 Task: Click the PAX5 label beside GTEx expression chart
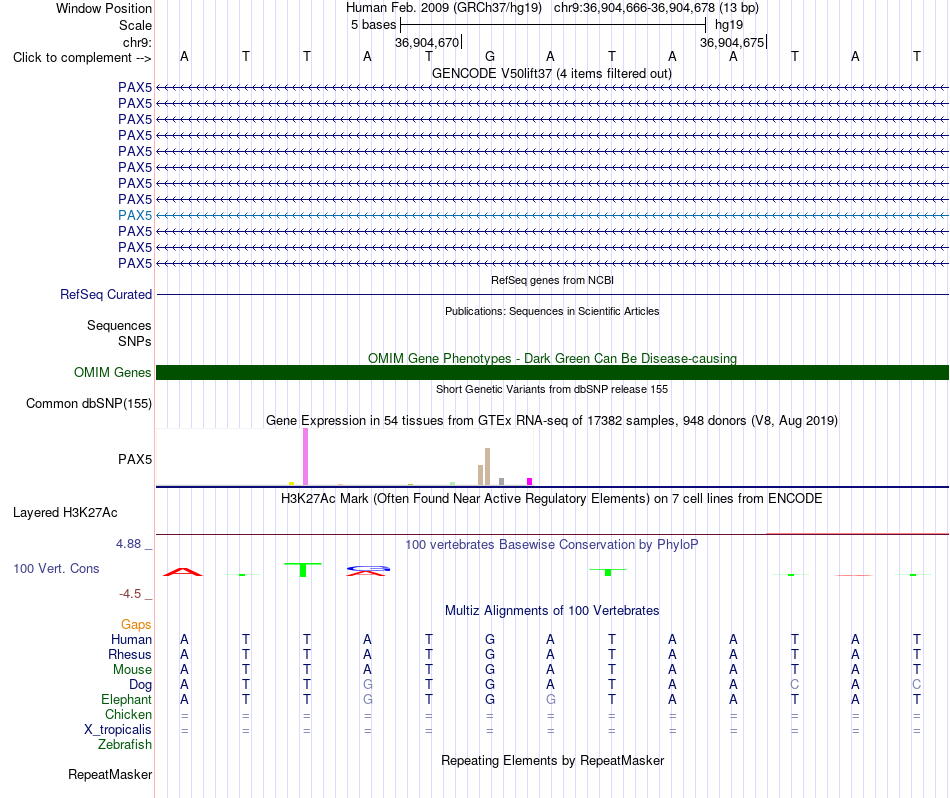click(x=135, y=459)
